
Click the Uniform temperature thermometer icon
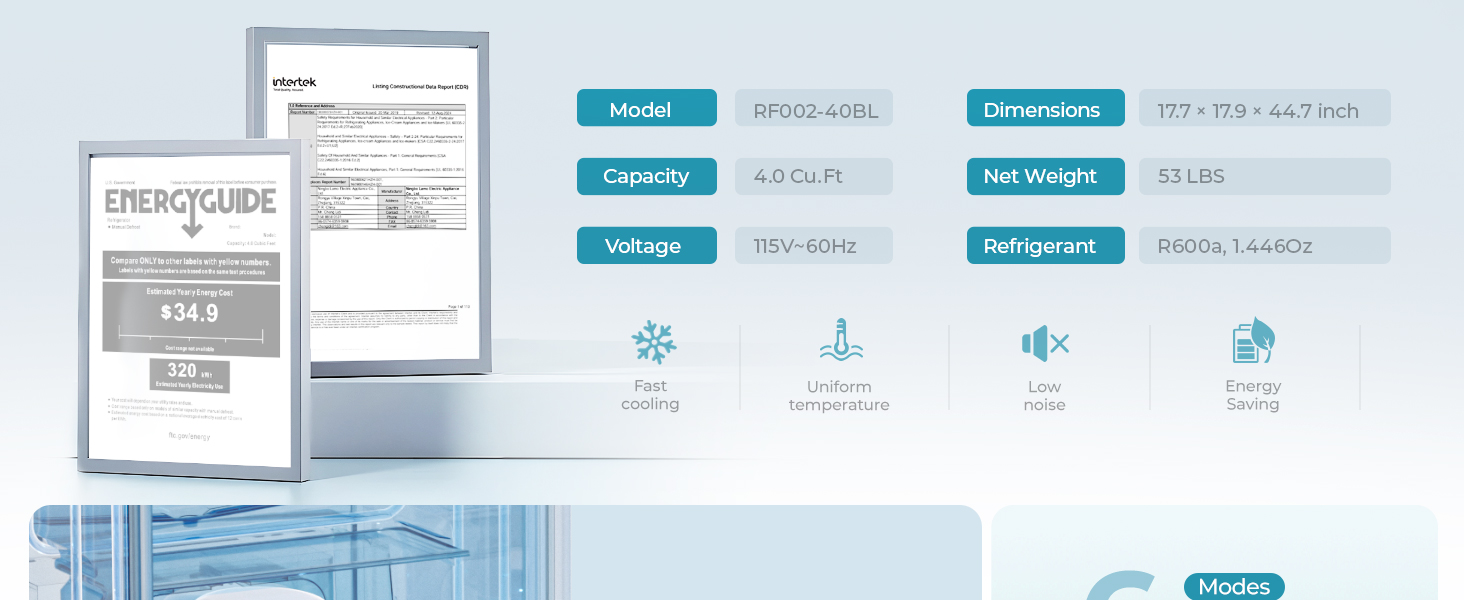coord(841,341)
